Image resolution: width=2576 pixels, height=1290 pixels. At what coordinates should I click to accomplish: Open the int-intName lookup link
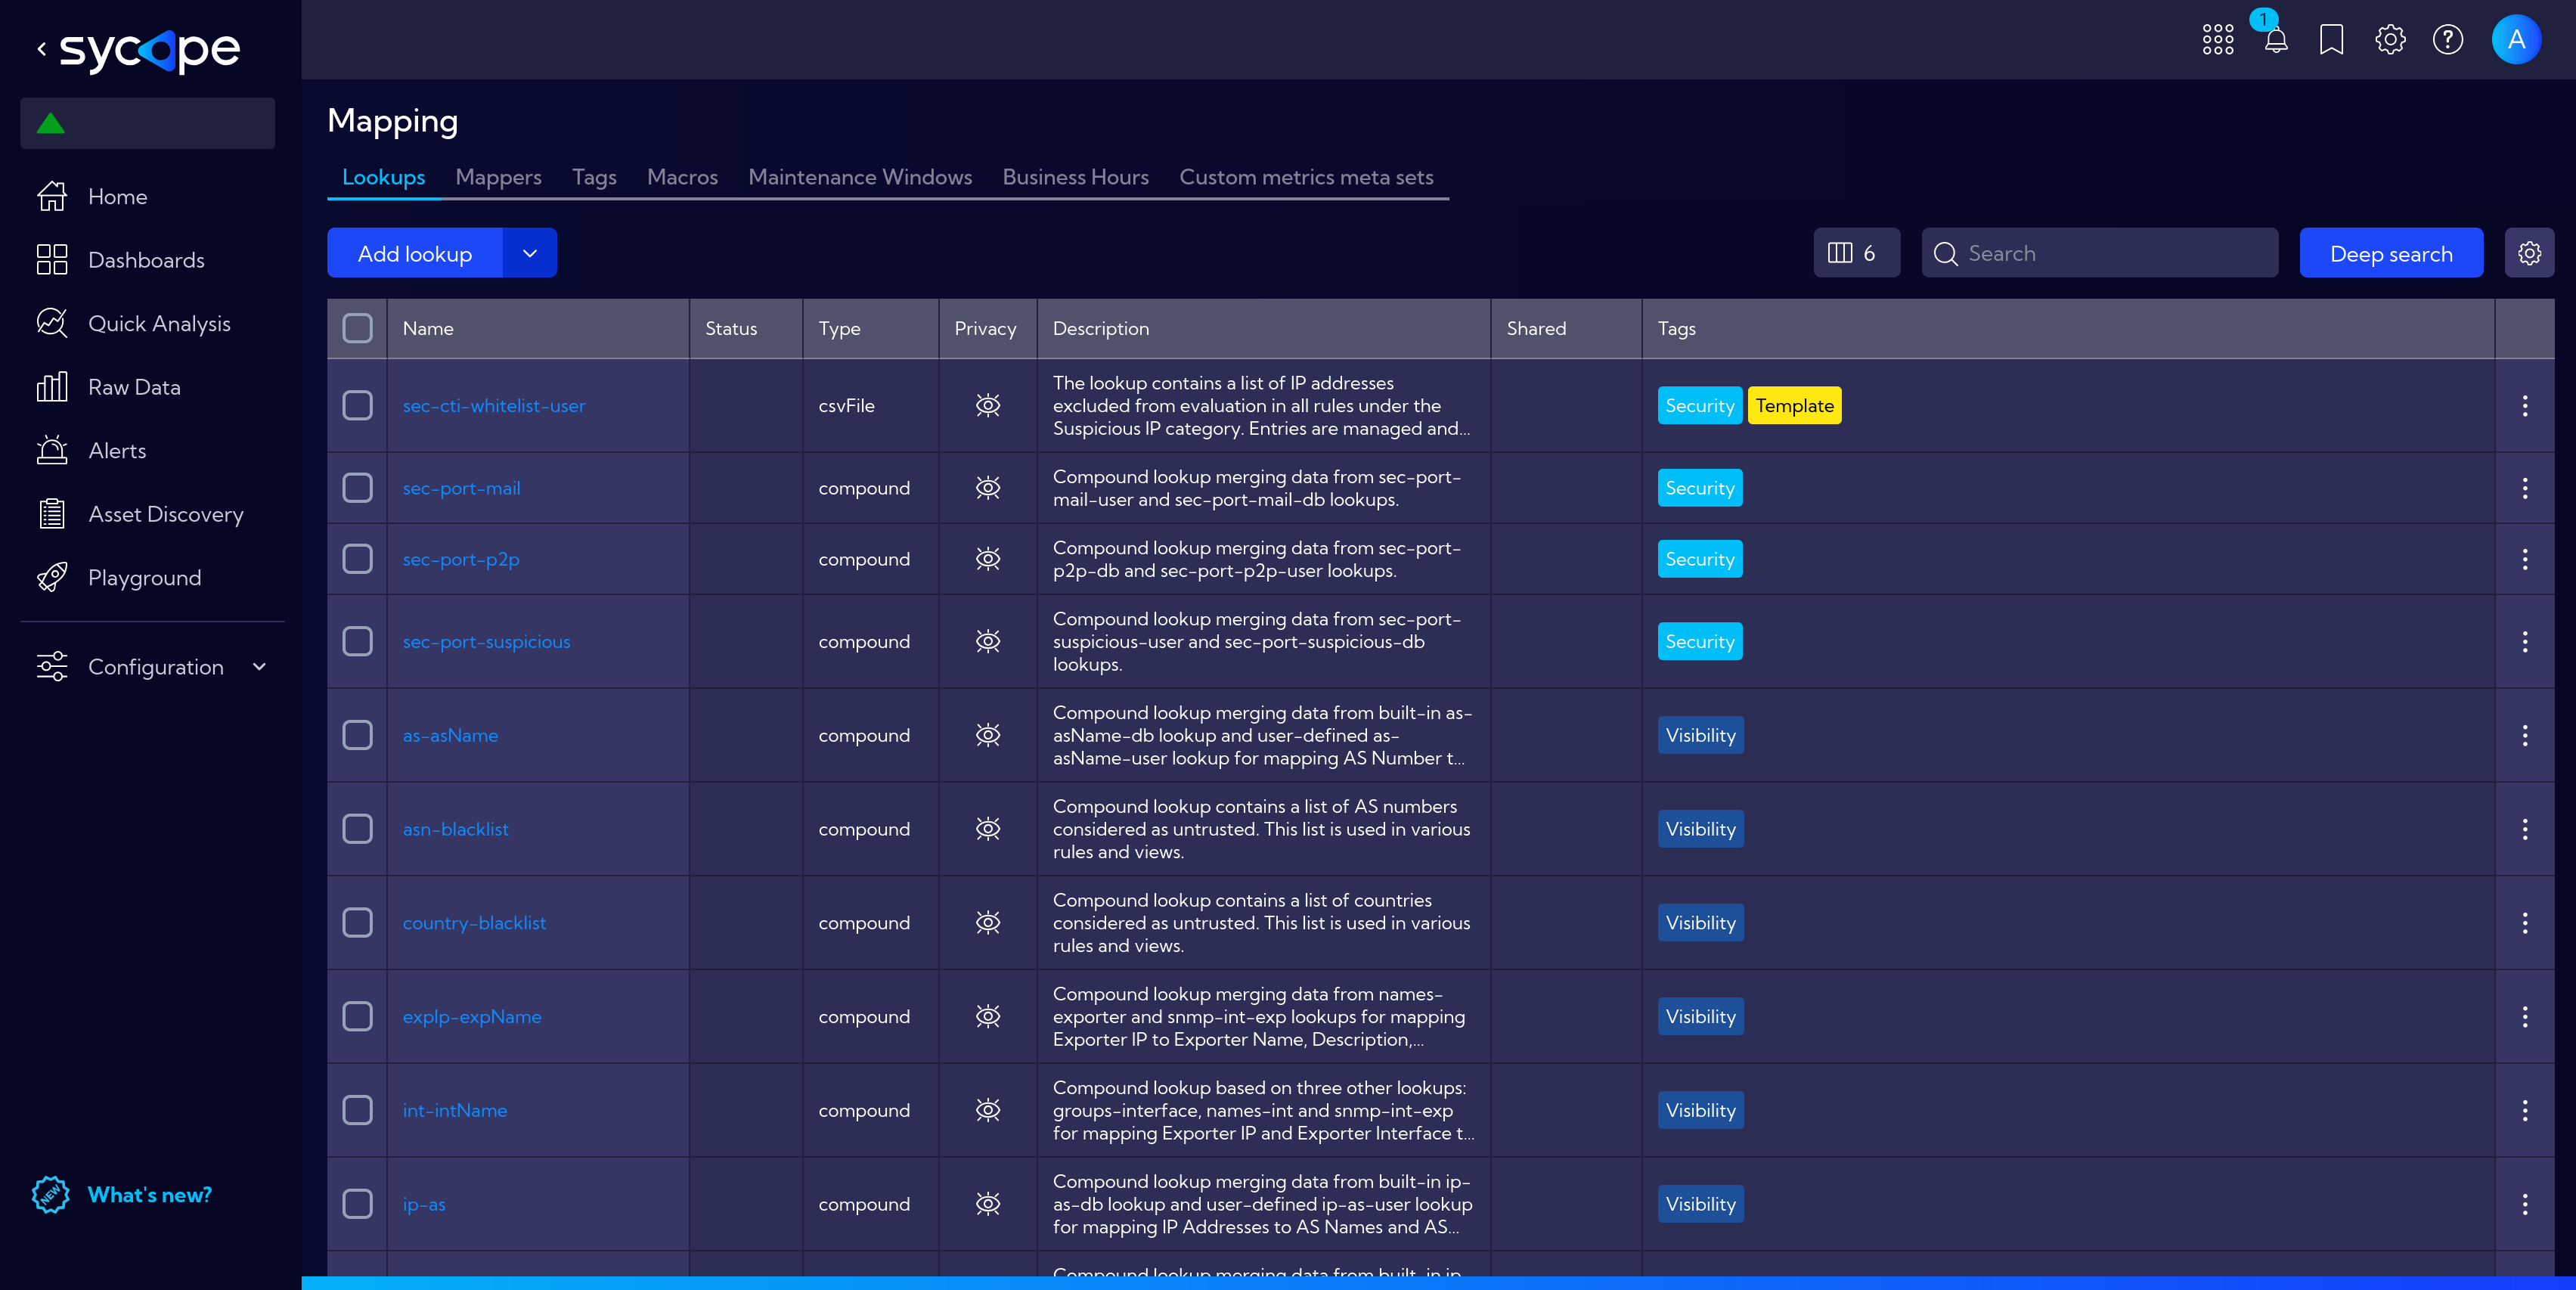click(454, 1110)
